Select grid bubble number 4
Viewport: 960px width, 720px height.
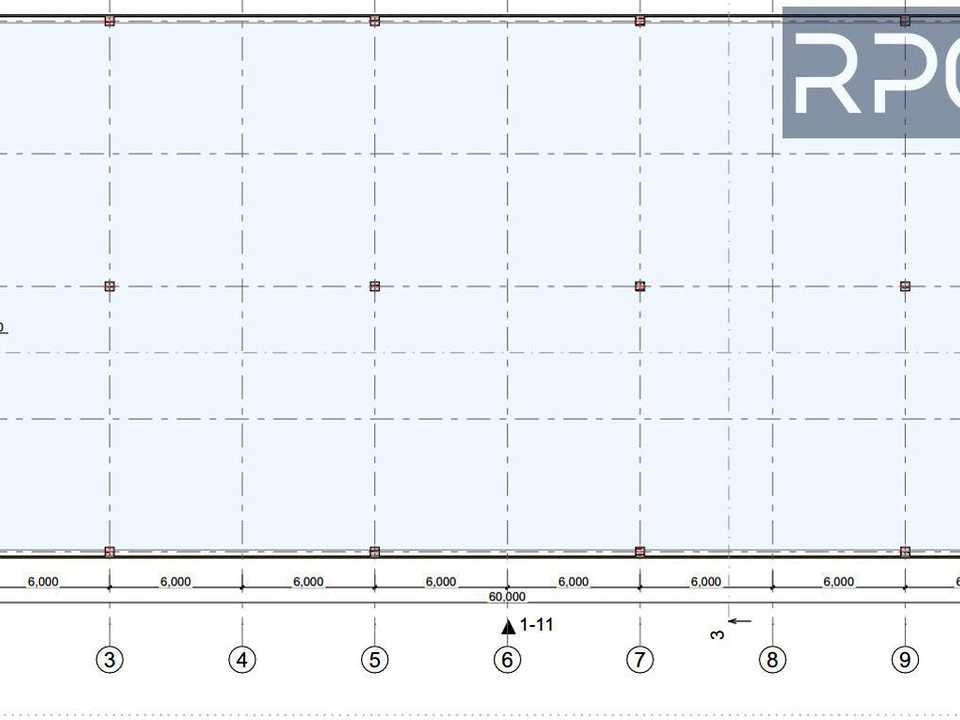[242, 659]
